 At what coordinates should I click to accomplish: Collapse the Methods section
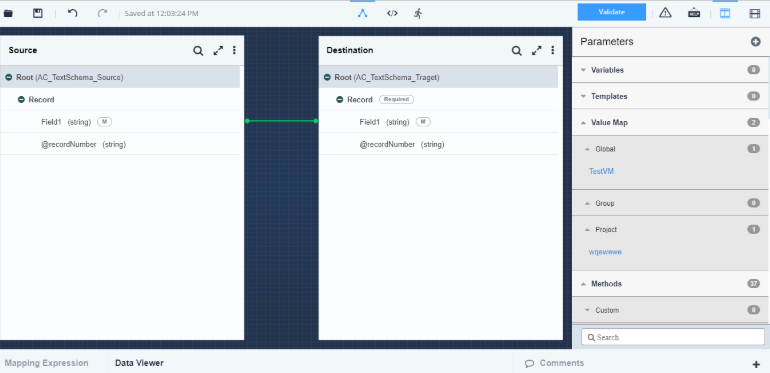point(670,284)
